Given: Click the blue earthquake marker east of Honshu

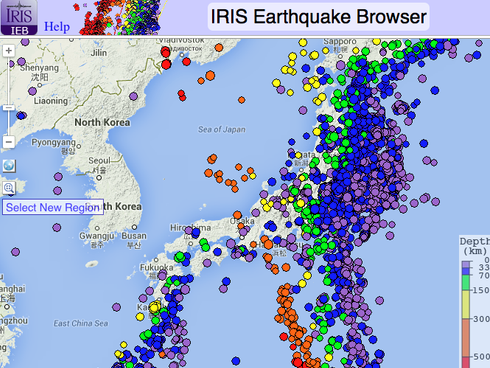Looking at the screenshot, I should (424, 143).
